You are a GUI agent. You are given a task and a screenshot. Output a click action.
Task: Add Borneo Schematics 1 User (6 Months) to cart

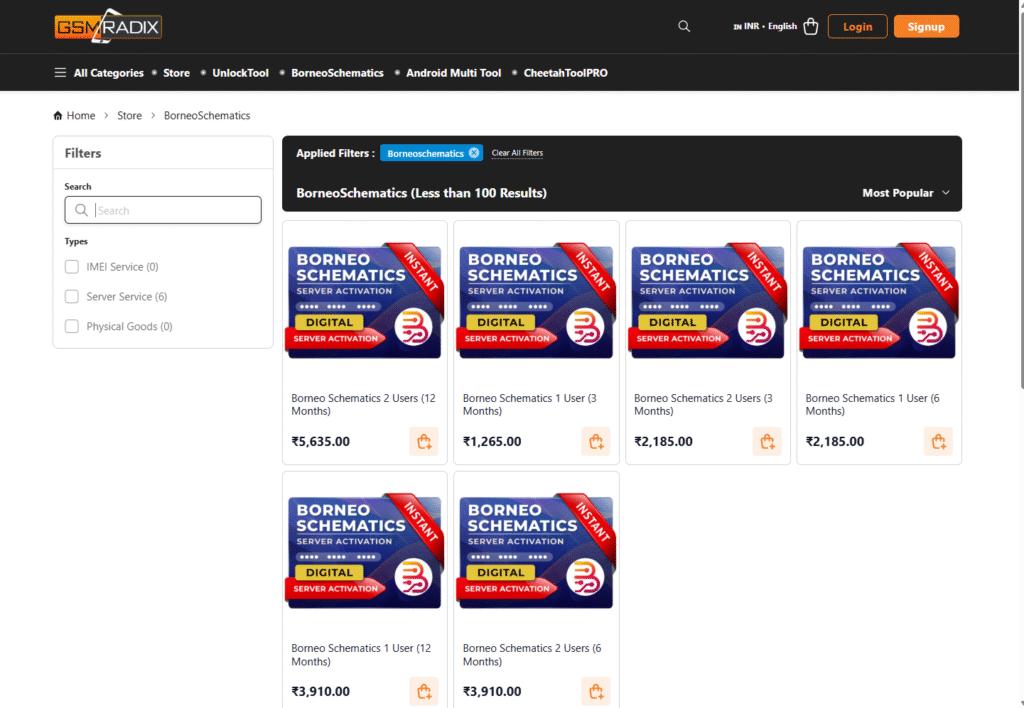pos(938,441)
